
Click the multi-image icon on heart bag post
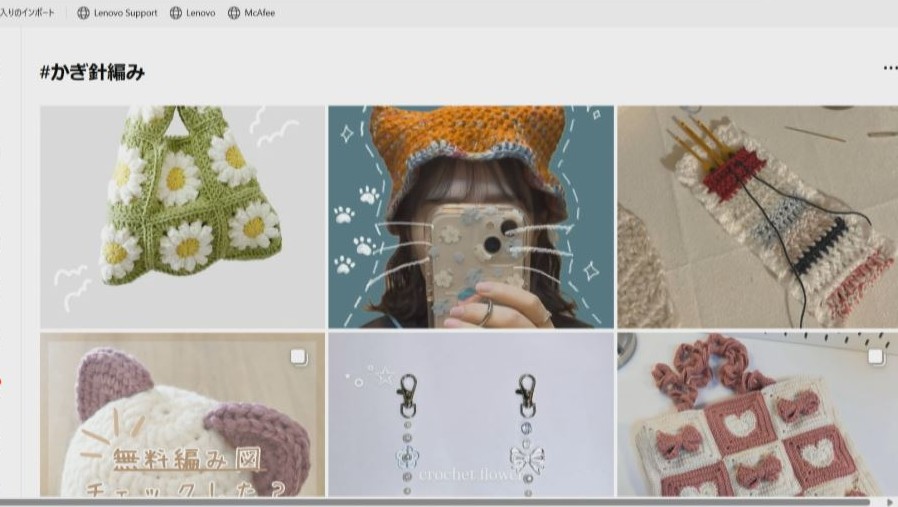point(876,356)
